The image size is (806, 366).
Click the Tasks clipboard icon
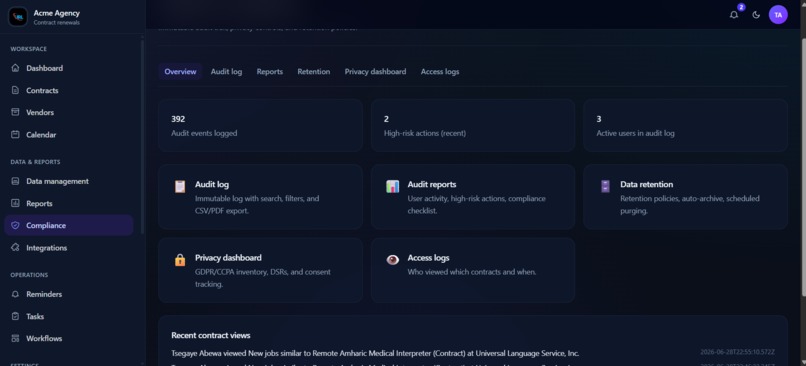[x=15, y=317]
